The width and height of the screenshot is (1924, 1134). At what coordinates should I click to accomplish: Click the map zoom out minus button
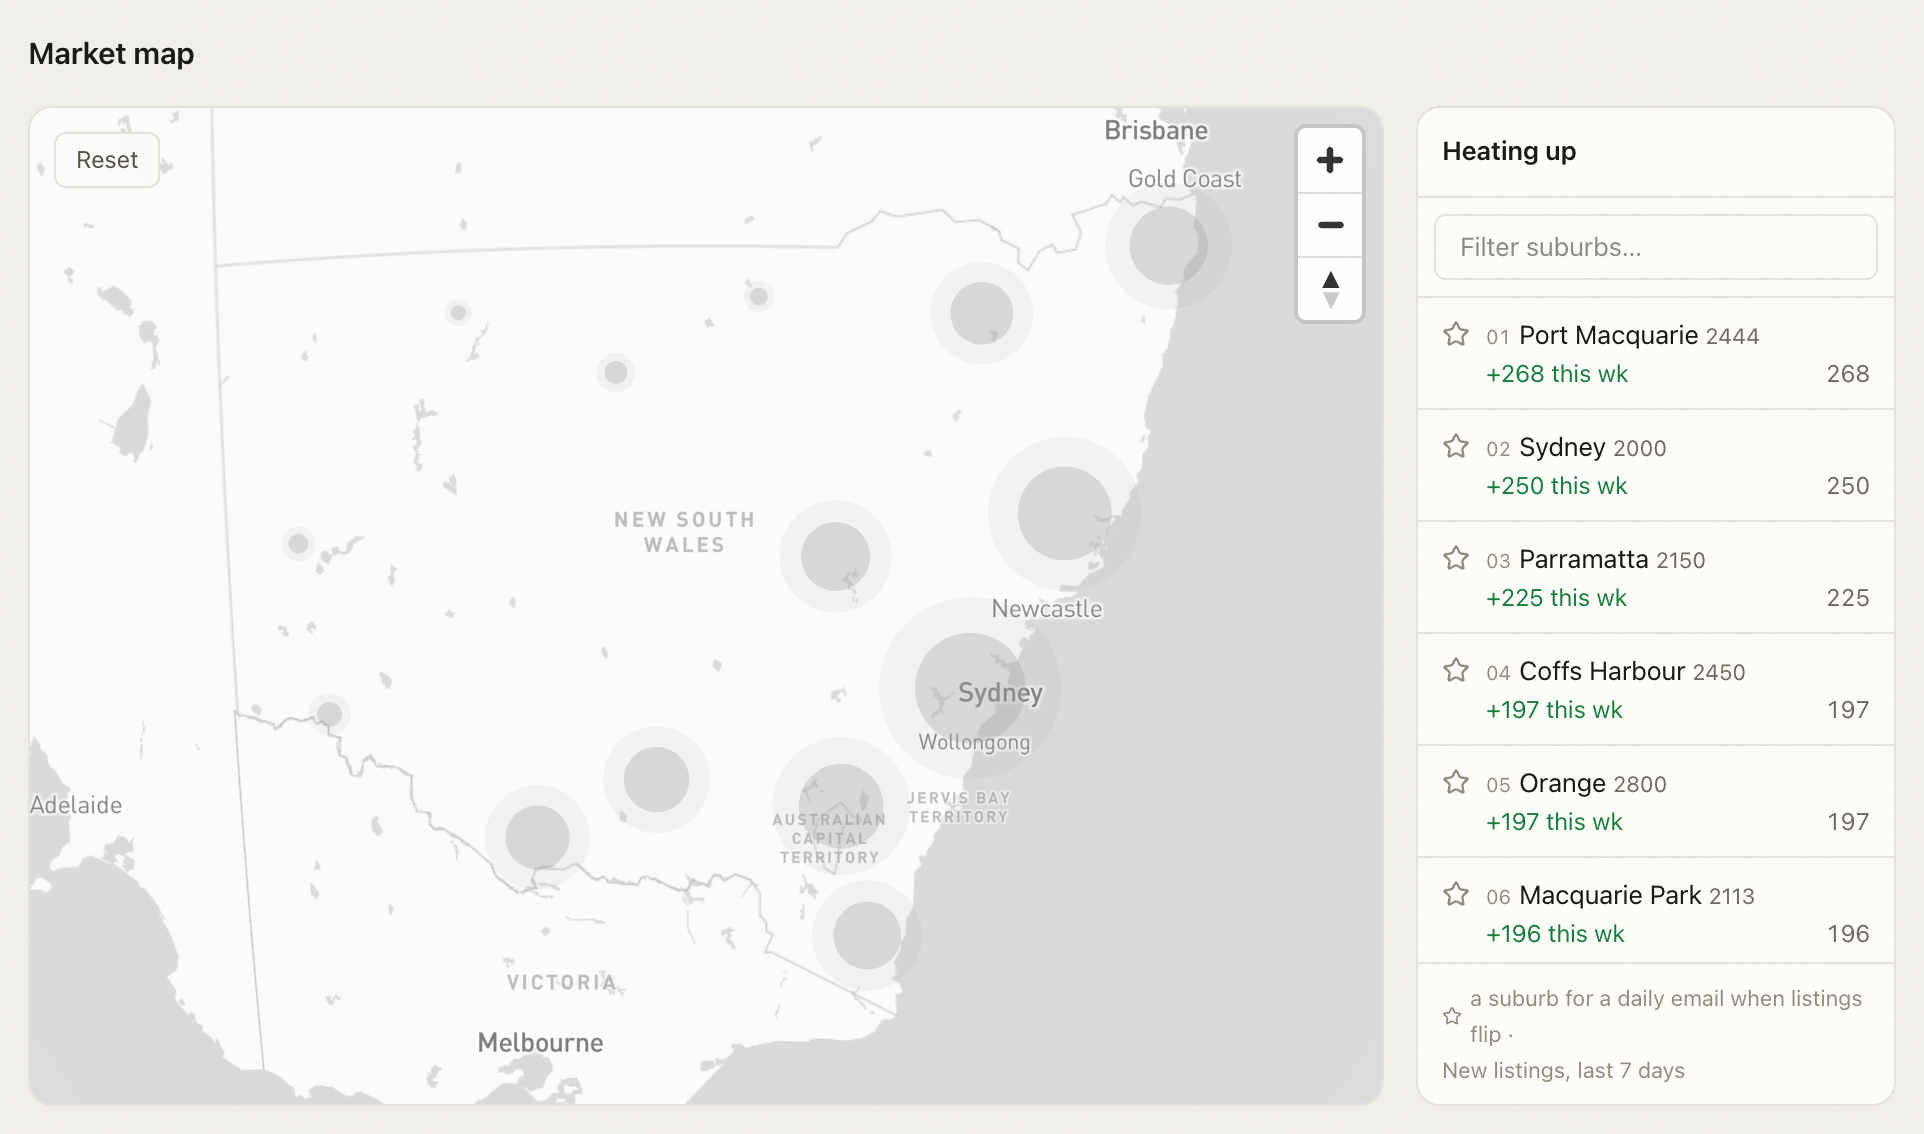click(1330, 225)
